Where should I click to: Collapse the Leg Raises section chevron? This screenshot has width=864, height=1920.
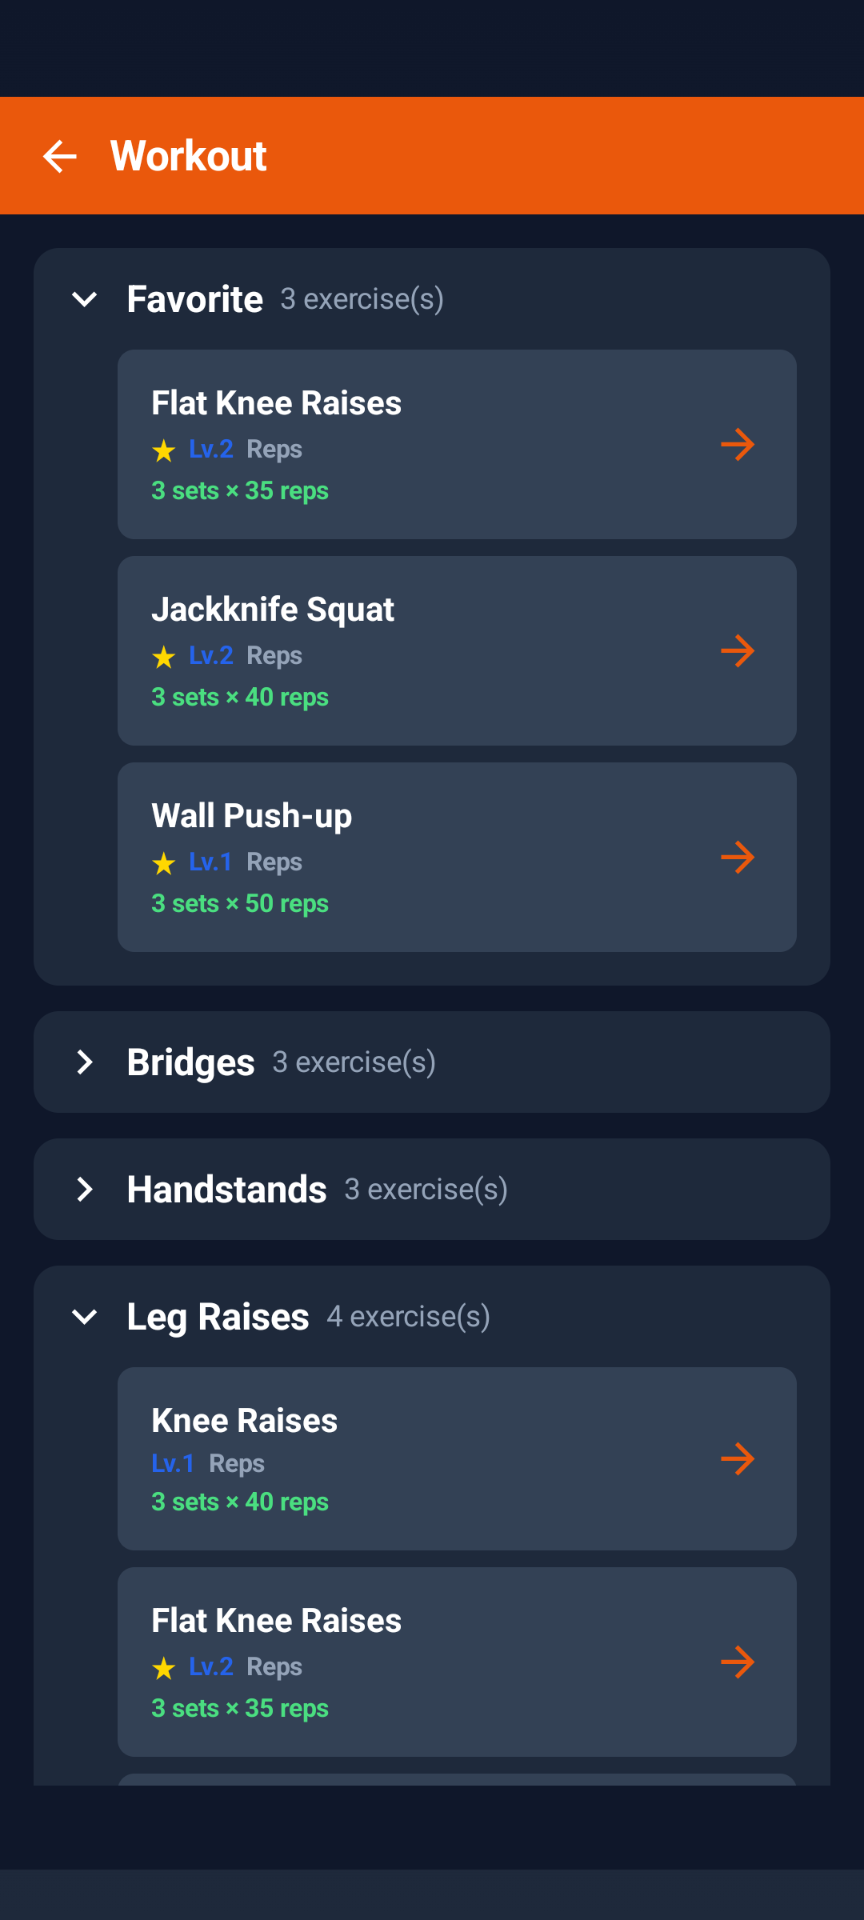85,1317
